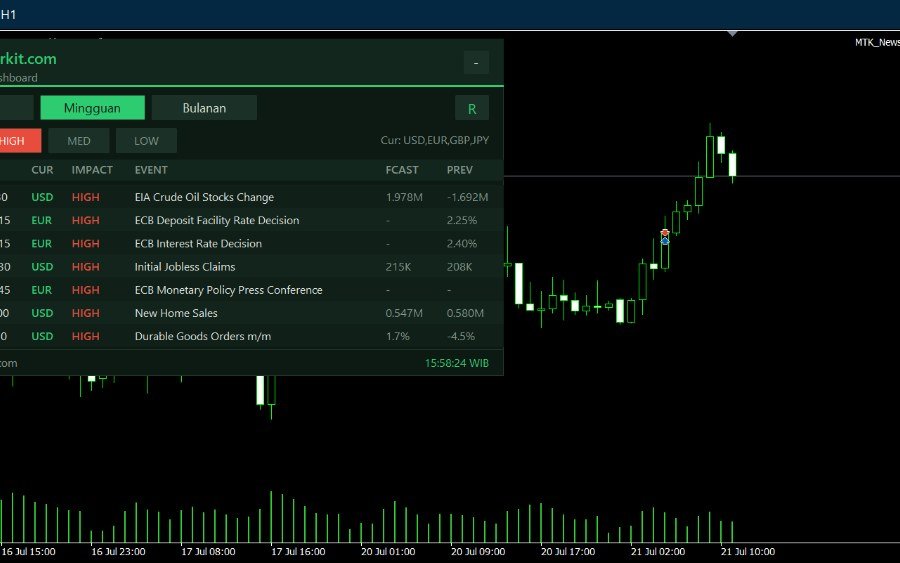Click the FCAST column header
900x563 pixels.
[402, 170]
